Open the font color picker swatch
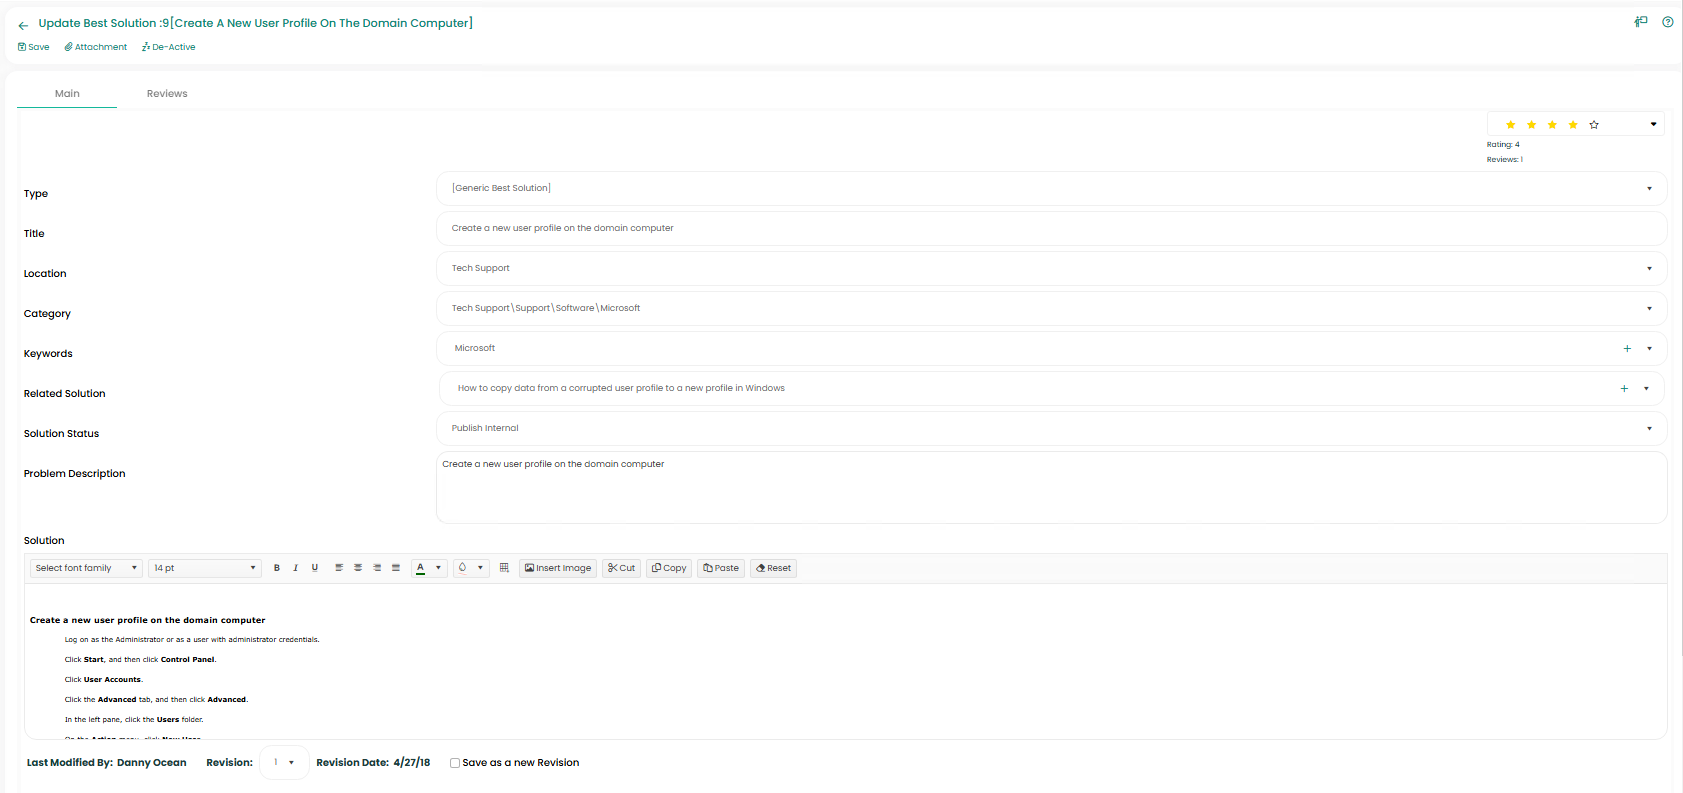This screenshot has width=1683, height=793. 421,568
